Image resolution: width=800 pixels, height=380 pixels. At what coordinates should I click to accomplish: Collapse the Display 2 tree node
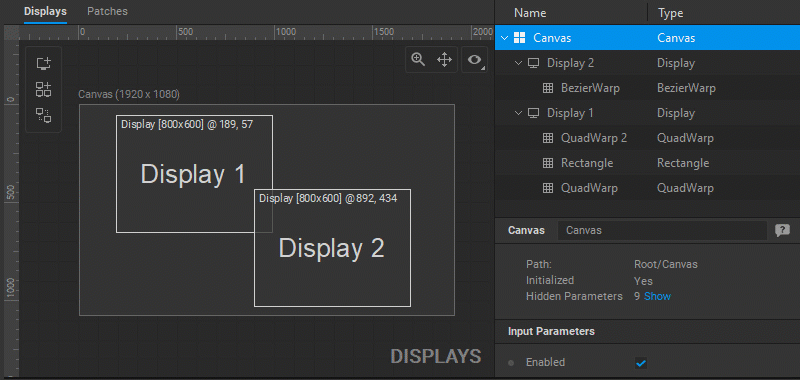(x=519, y=63)
